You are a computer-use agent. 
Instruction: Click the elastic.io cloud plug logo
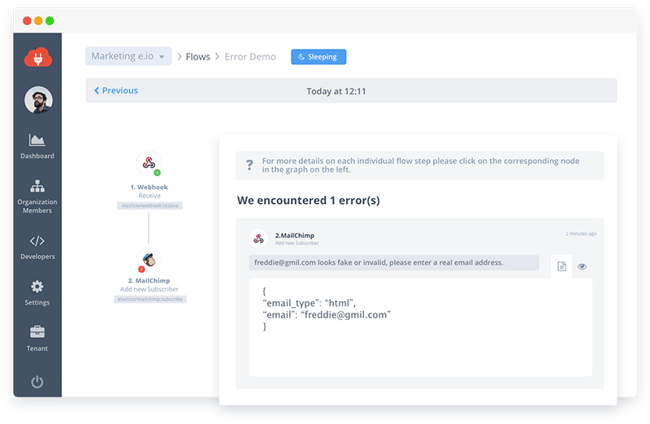click(x=38, y=58)
